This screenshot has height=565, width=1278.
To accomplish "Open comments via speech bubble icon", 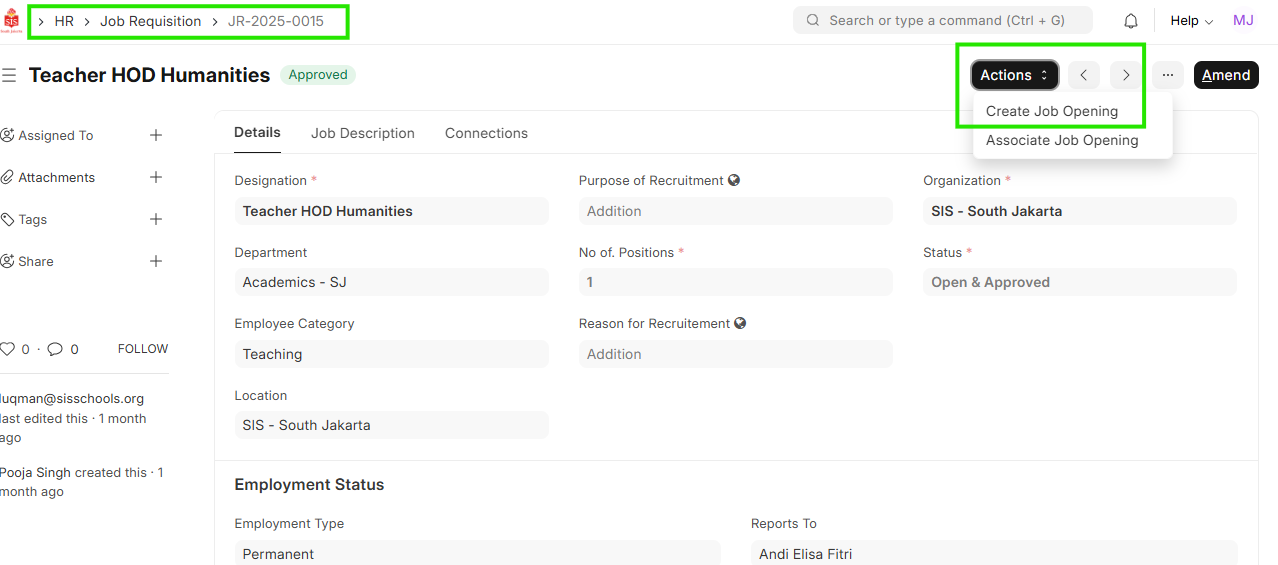I will tap(55, 349).
